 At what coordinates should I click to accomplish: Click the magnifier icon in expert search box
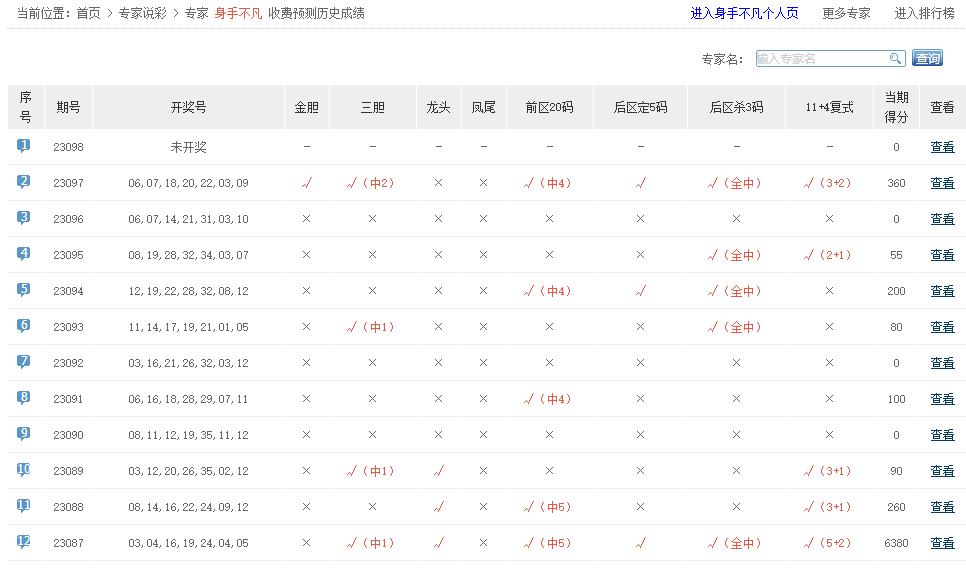point(895,59)
